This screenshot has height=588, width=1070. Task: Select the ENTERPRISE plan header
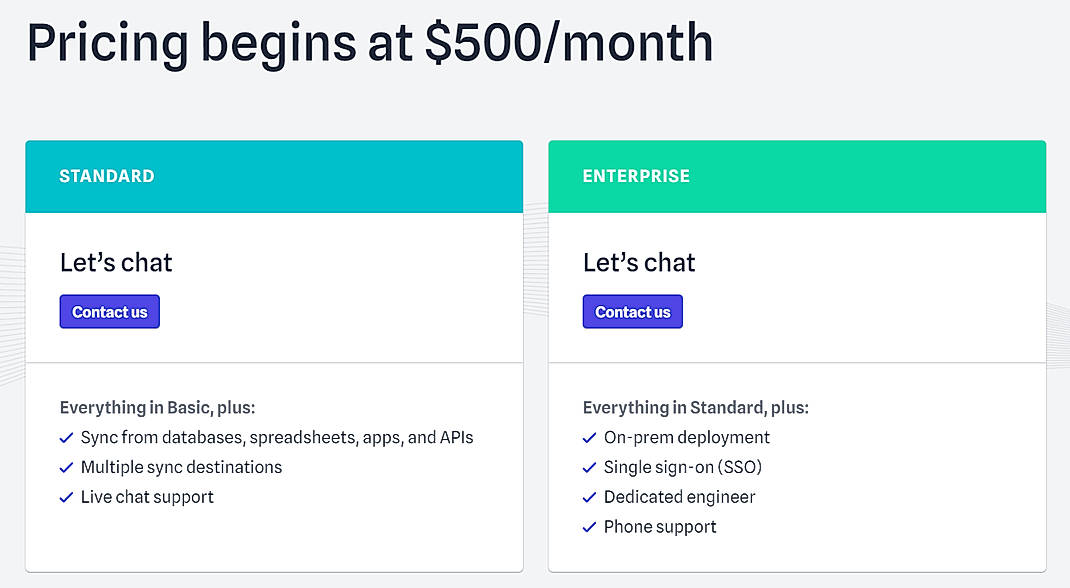pos(636,175)
